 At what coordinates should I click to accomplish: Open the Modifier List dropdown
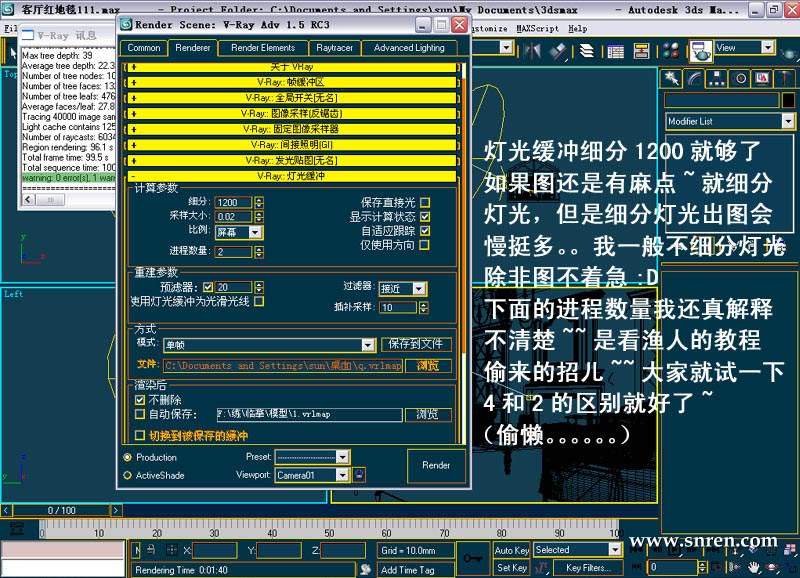[x=730, y=121]
